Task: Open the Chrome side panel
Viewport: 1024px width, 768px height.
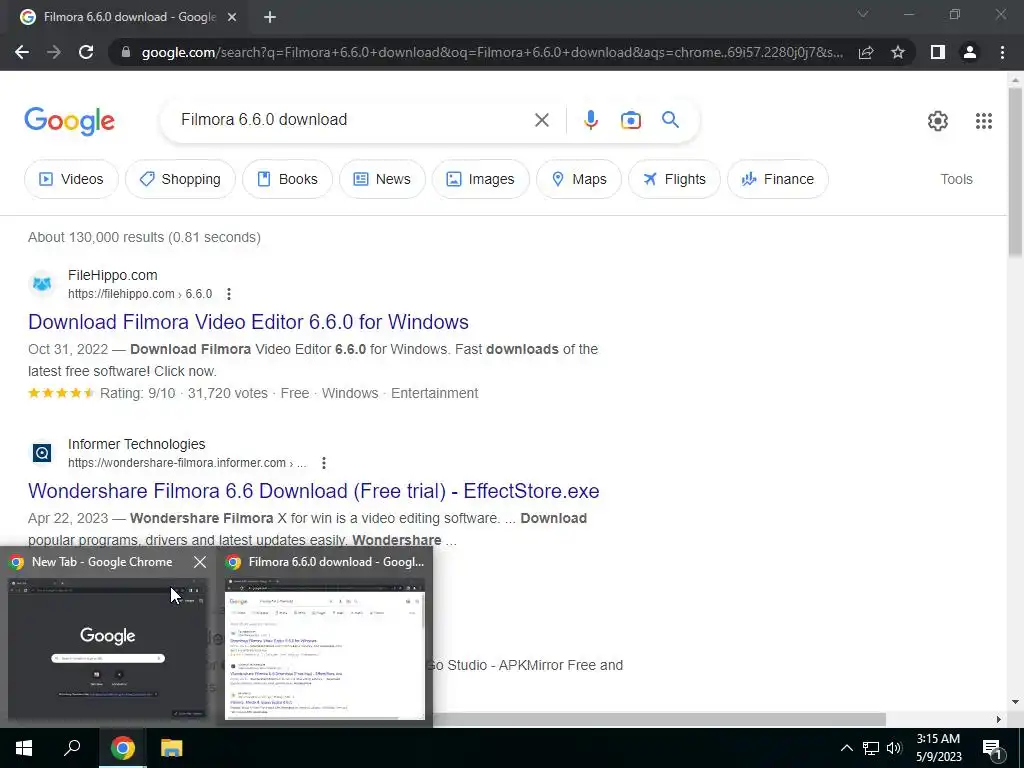Action: click(938, 52)
